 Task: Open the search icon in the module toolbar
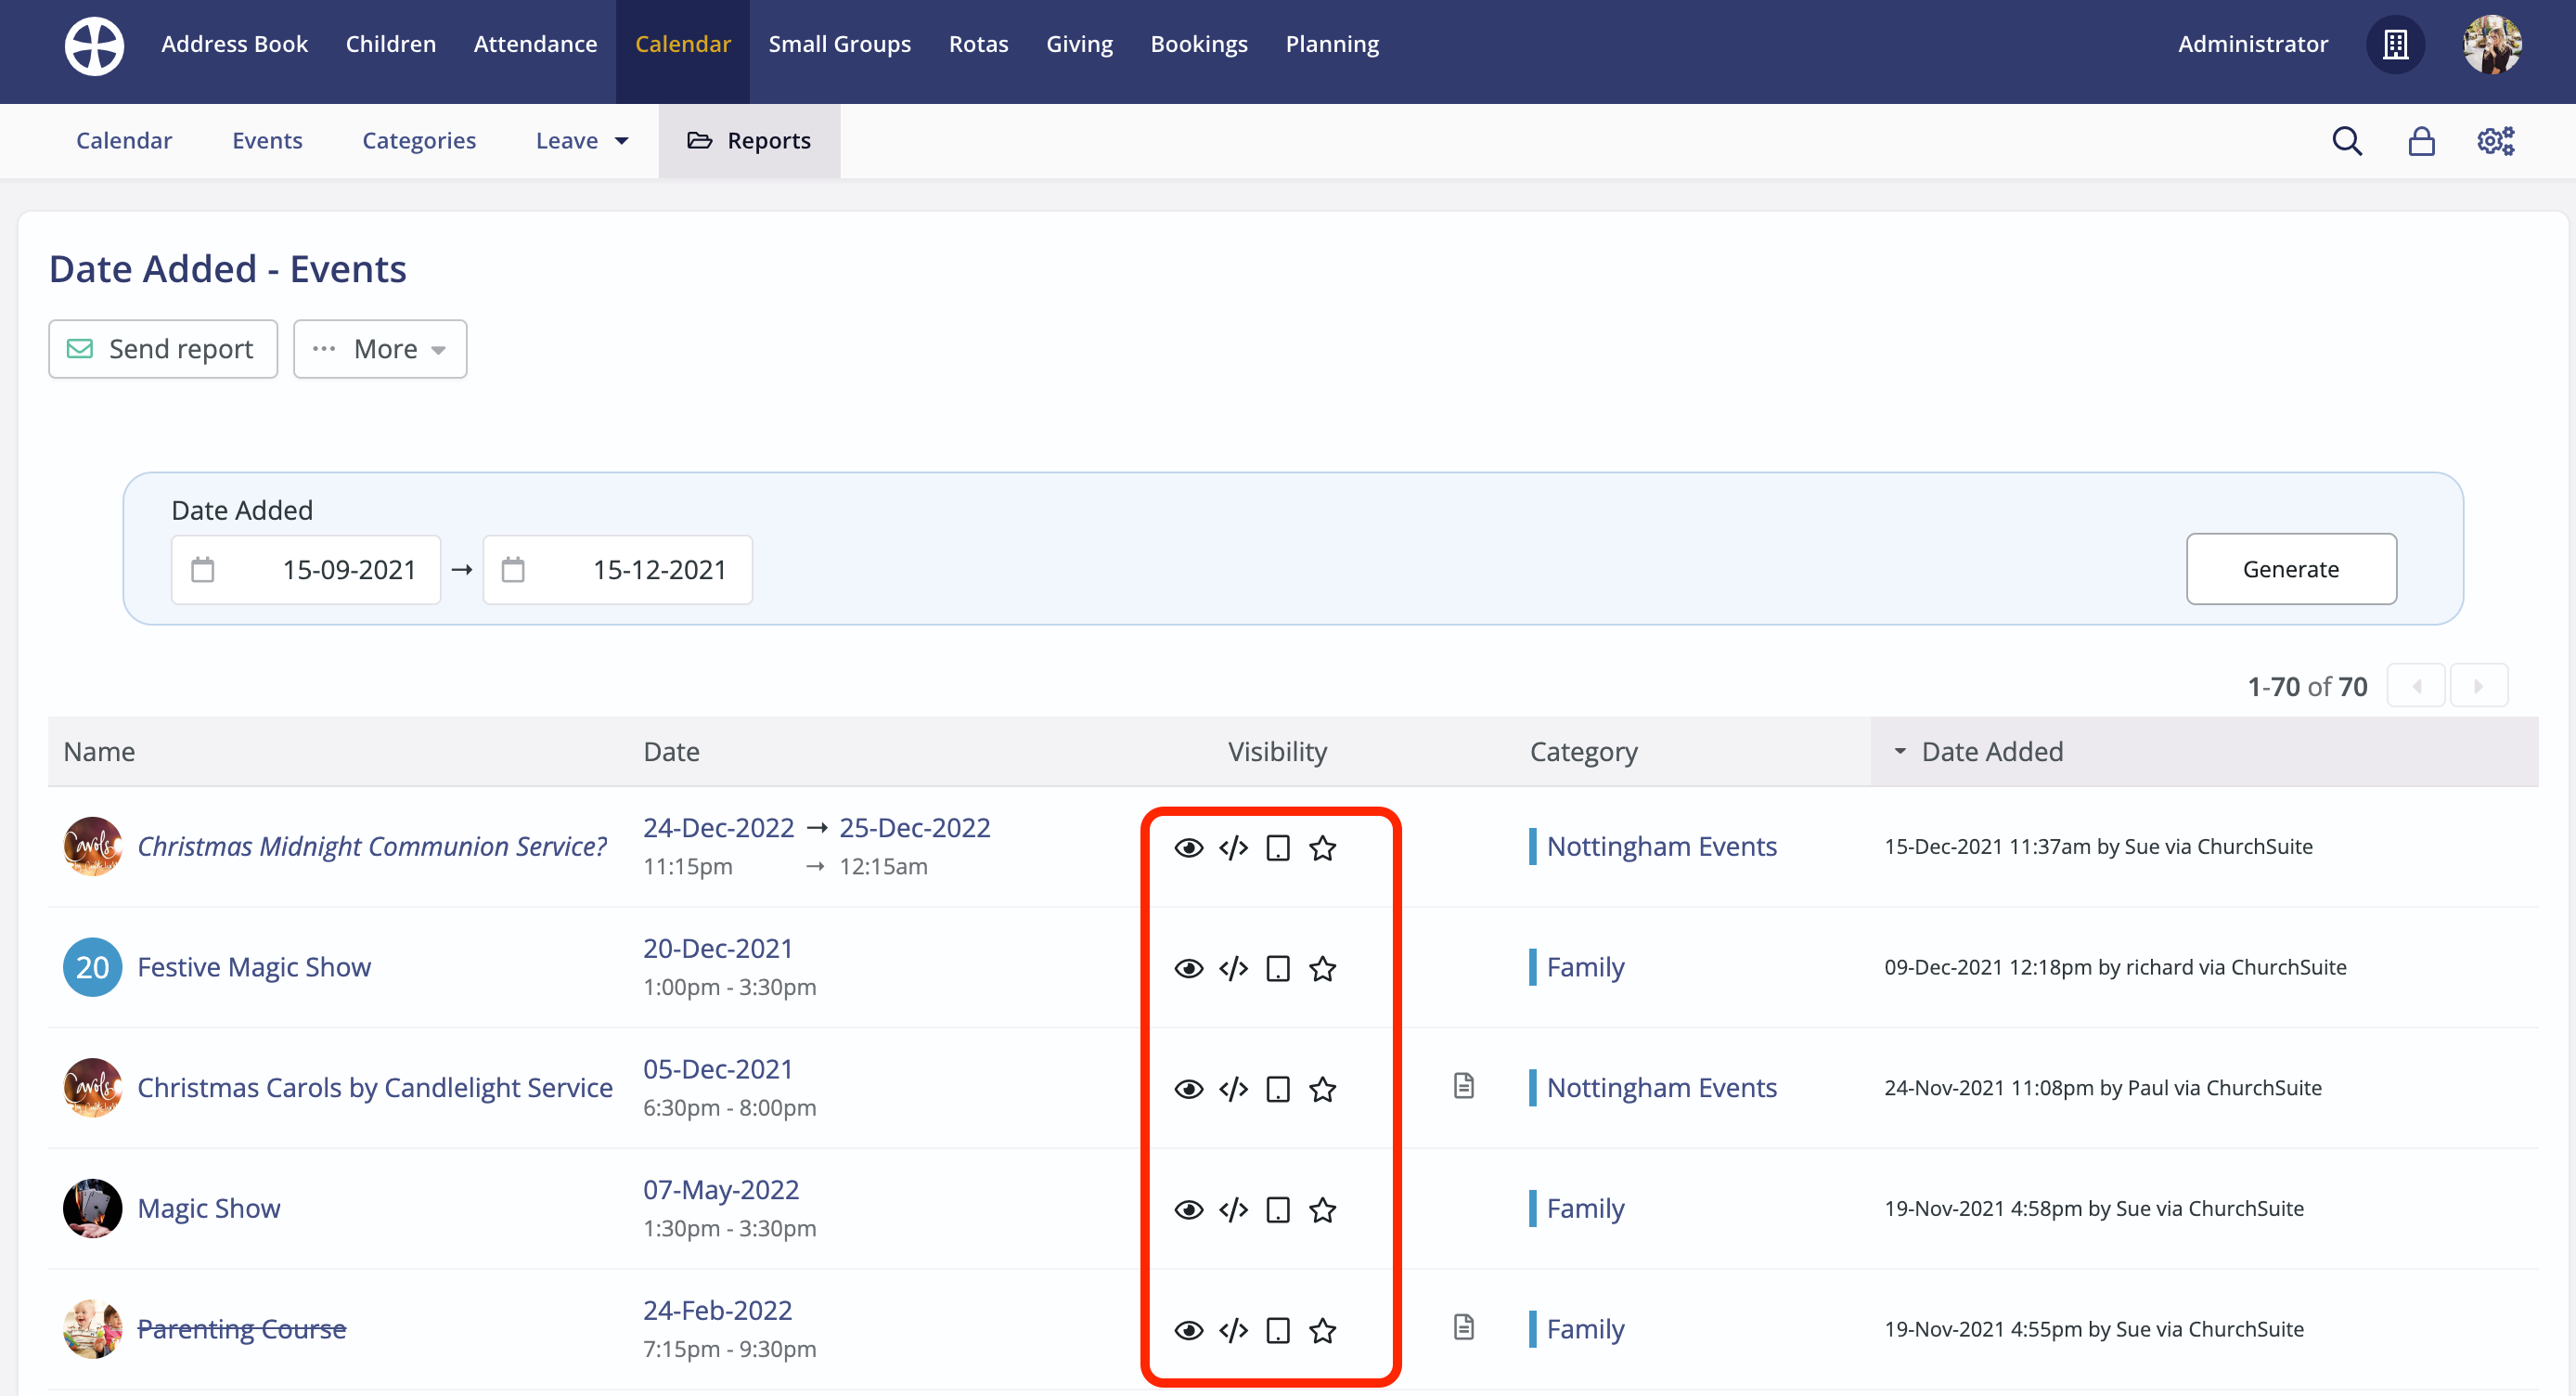(2347, 140)
